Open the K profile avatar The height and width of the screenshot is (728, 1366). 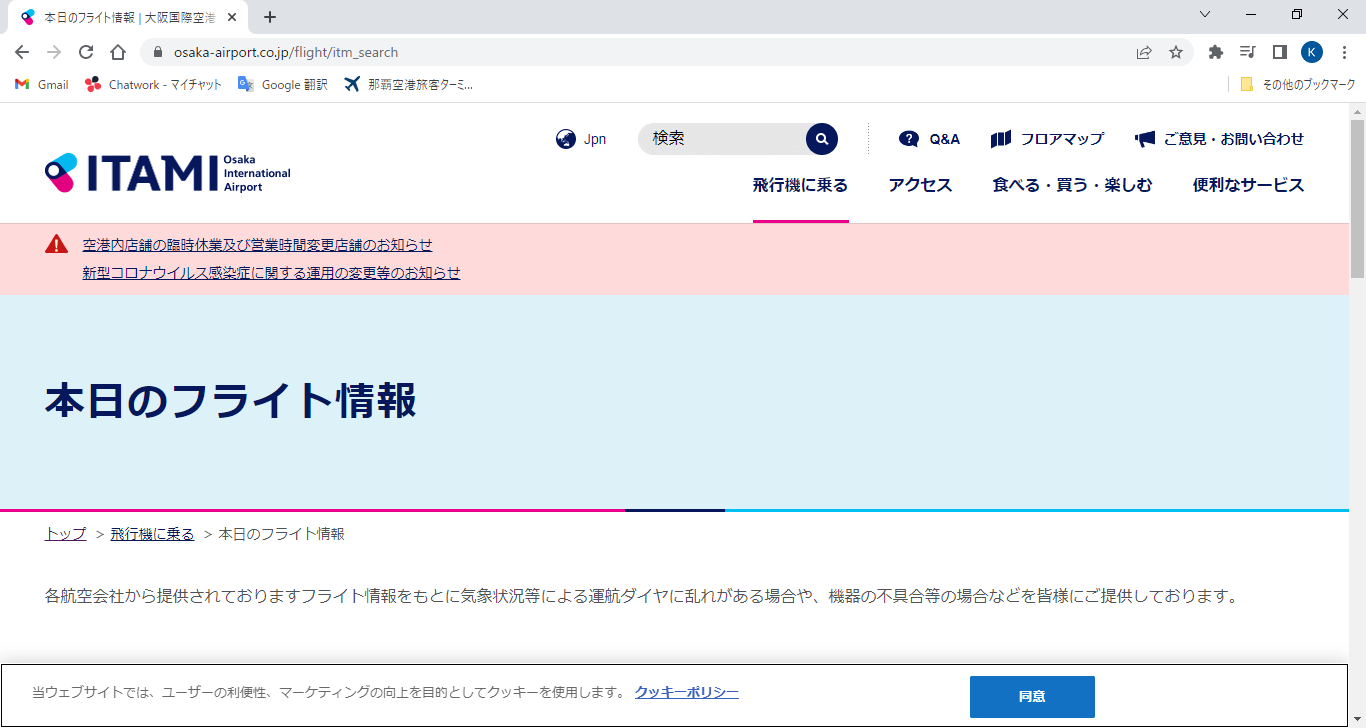tap(1312, 52)
